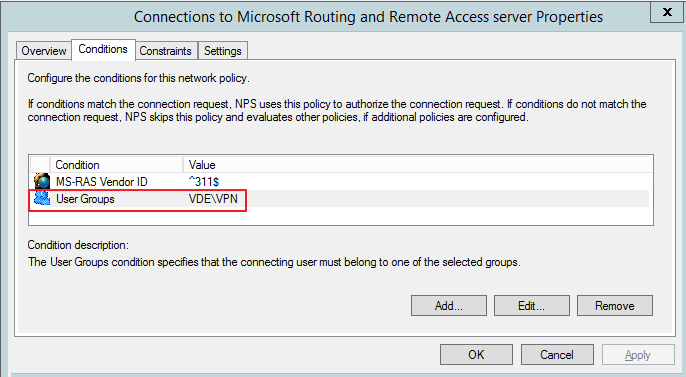Go to the Settings tab
This screenshot has width=686, height=377.
point(223,51)
